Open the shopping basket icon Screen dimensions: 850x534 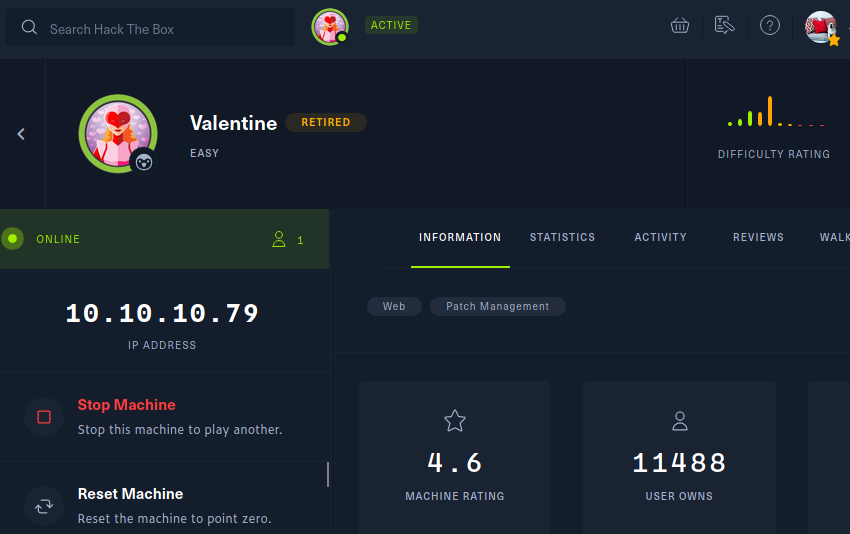[x=680, y=25]
